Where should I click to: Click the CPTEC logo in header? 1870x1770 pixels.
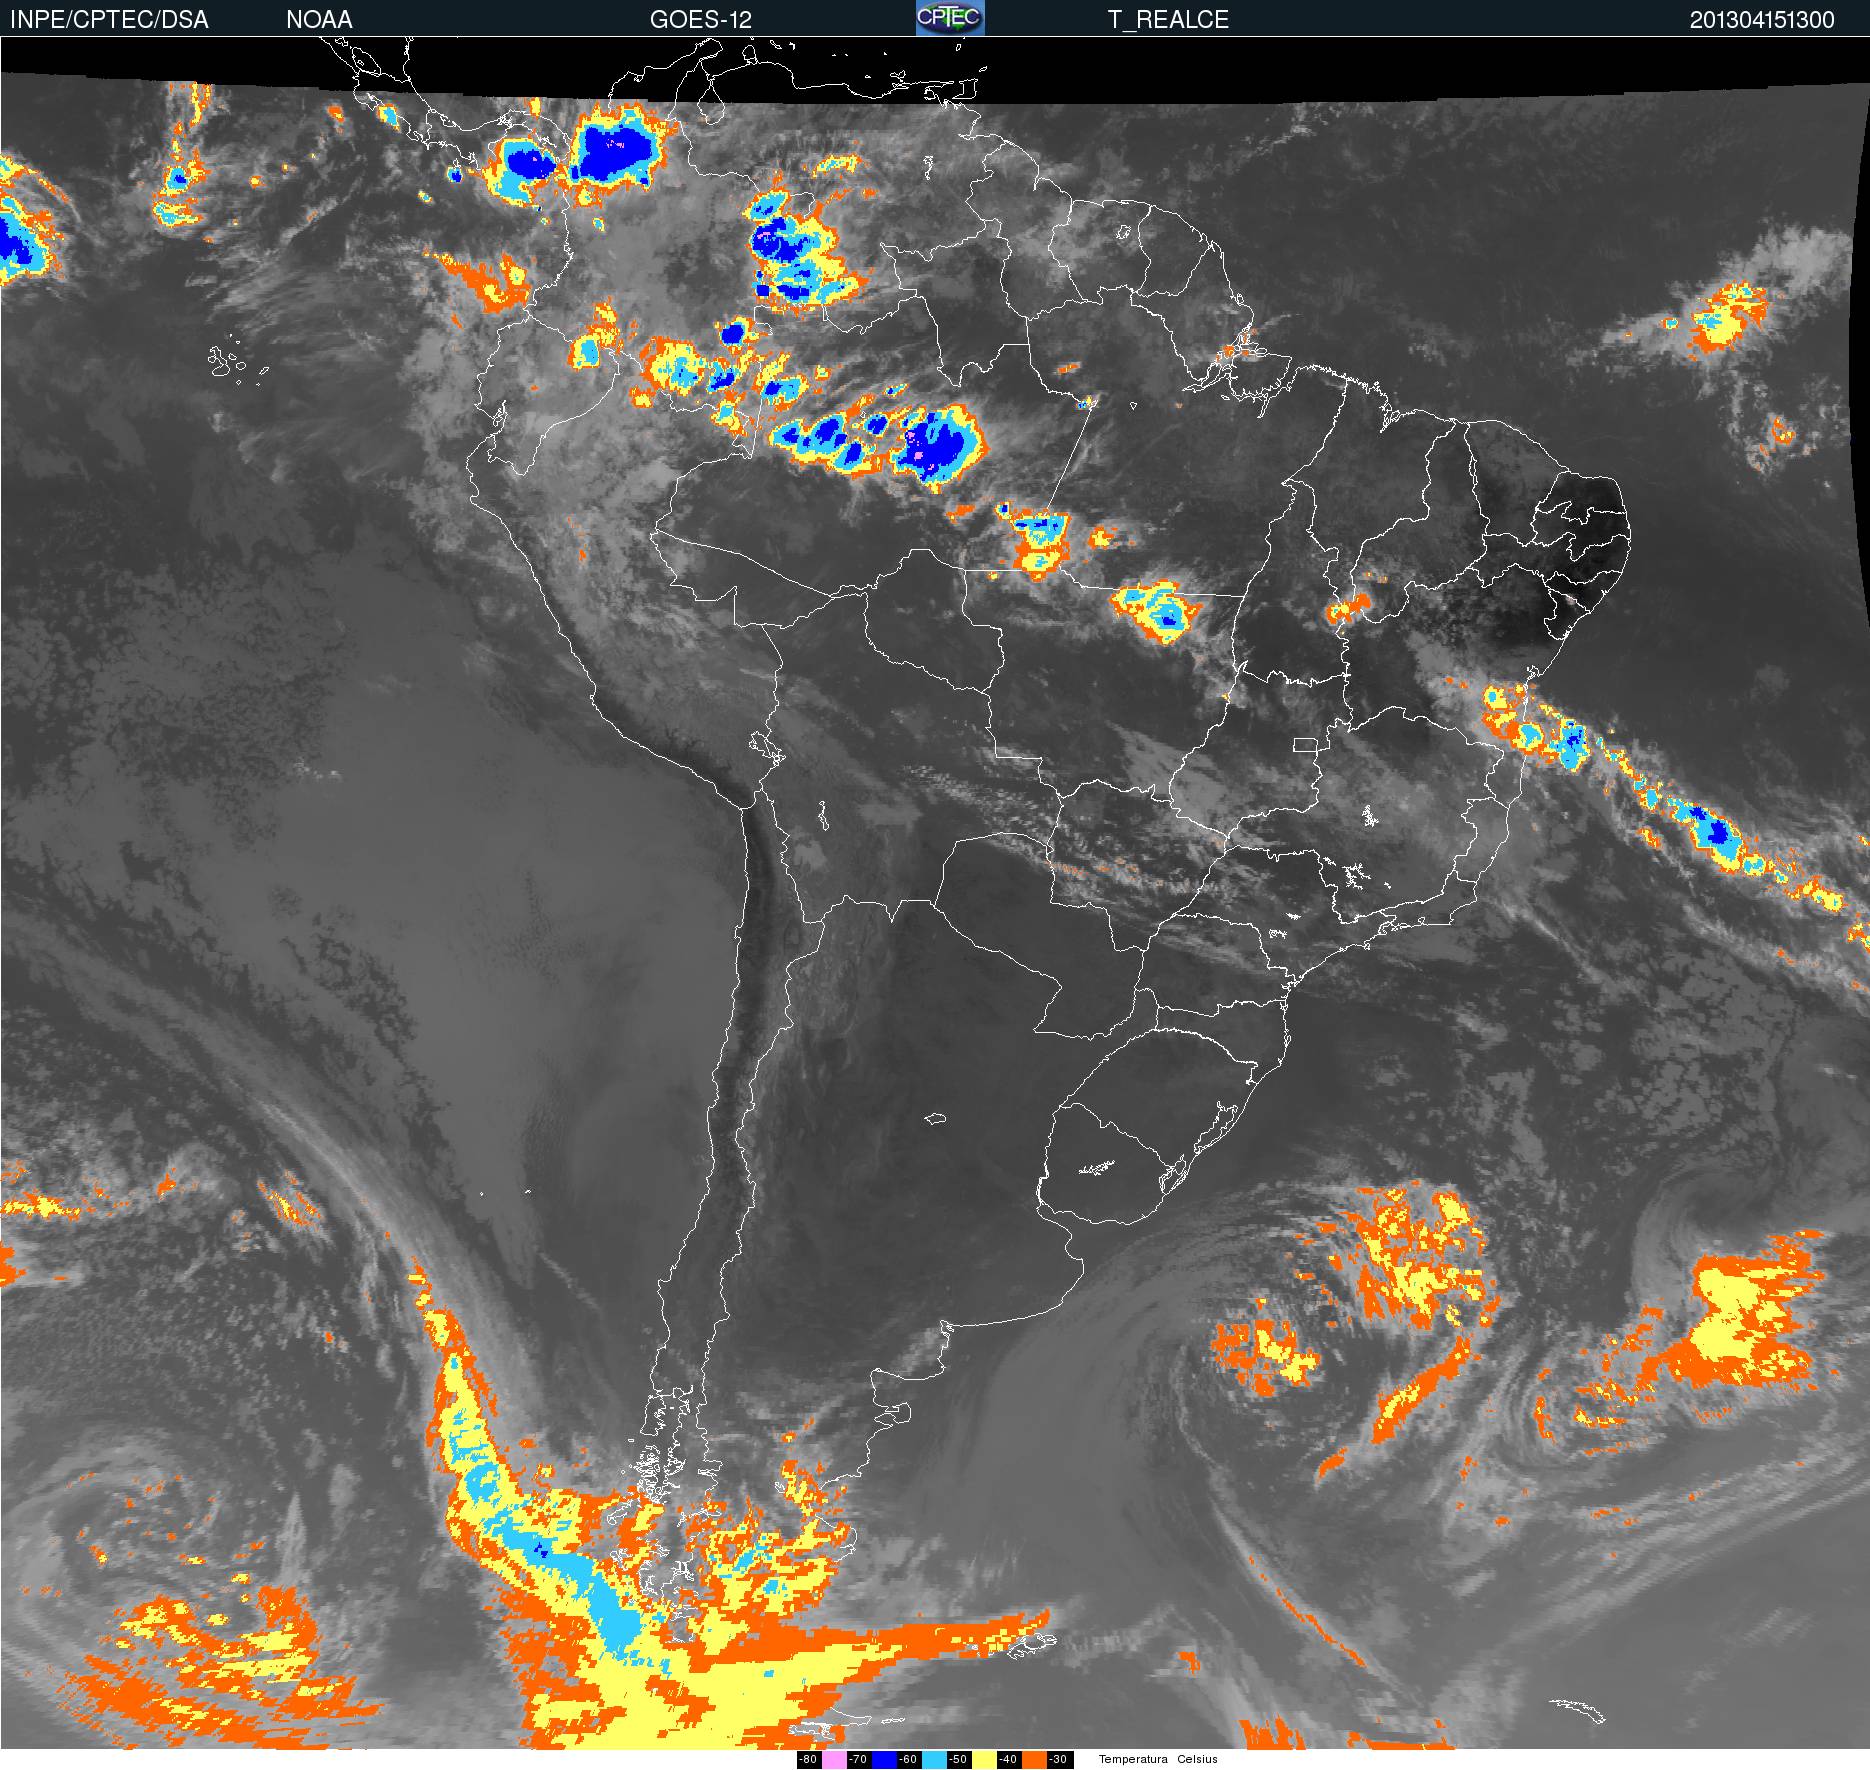coord(950,18)
